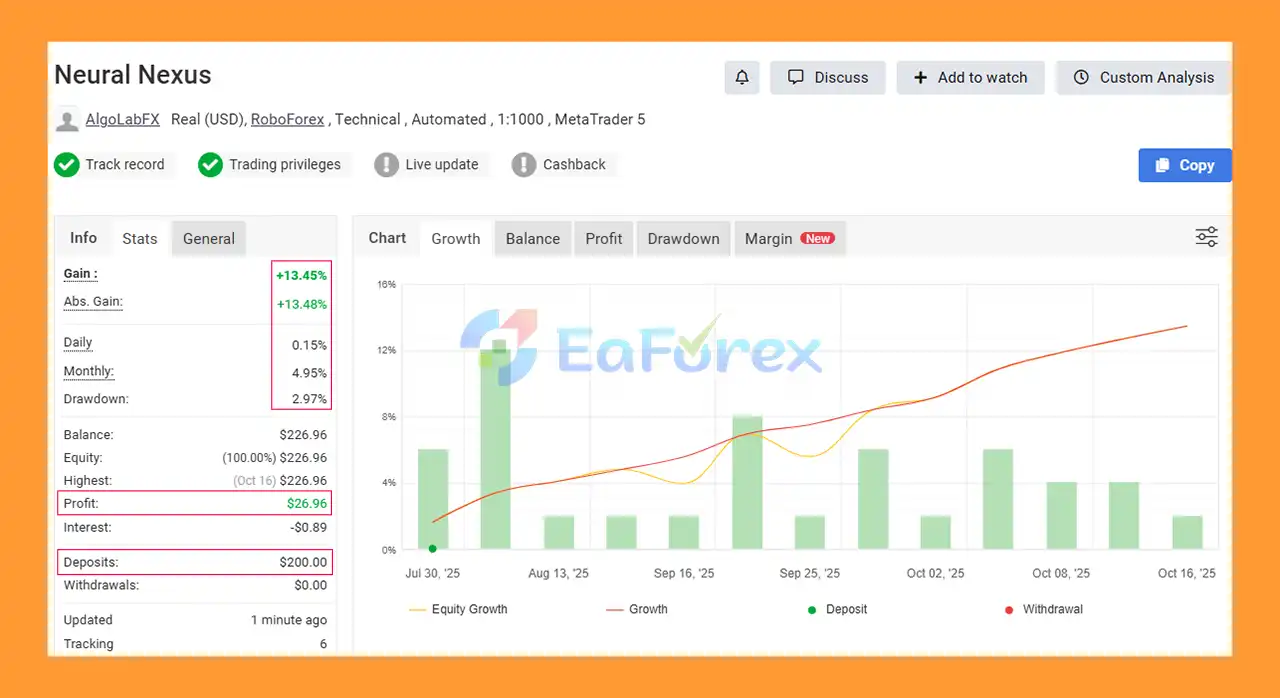Screen dimensions: 1280x698
Task: Open the Drawdown chart tab
Action: point(683,239)
